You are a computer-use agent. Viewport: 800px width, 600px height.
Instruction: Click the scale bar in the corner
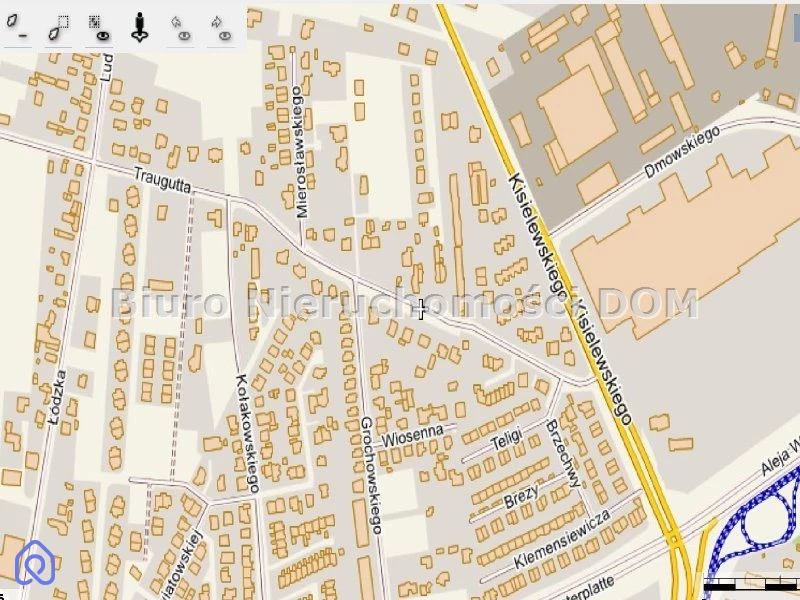tap(752, 583)
